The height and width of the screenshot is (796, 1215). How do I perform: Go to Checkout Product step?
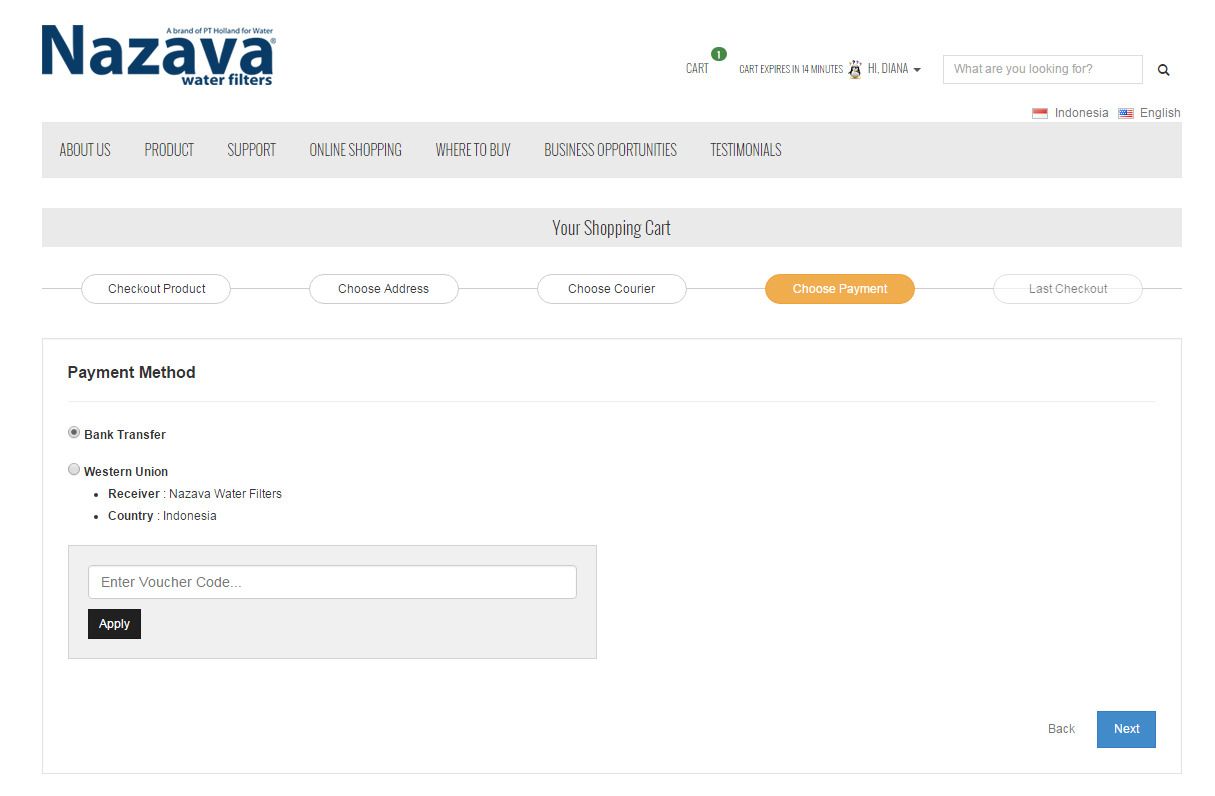(x=156, y=289)
